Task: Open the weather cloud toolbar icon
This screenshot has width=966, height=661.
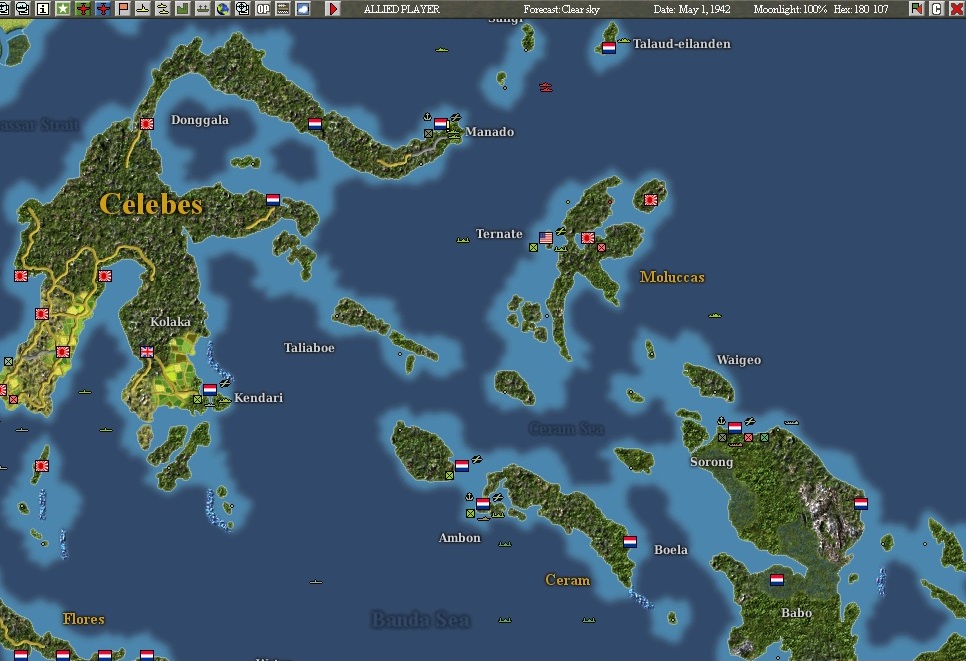Action: pos(302,9)
